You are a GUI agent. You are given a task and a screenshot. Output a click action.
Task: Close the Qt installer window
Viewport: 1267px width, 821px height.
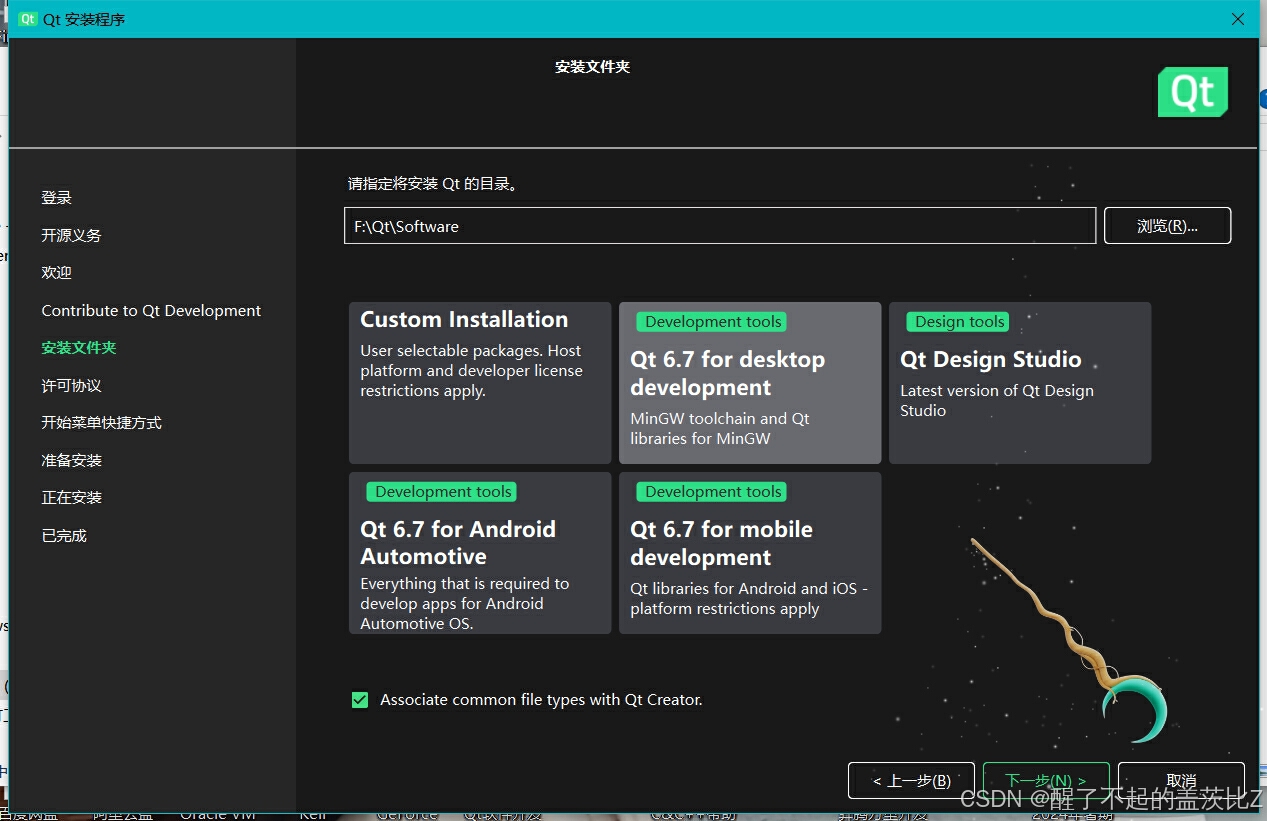(1239, 19)
